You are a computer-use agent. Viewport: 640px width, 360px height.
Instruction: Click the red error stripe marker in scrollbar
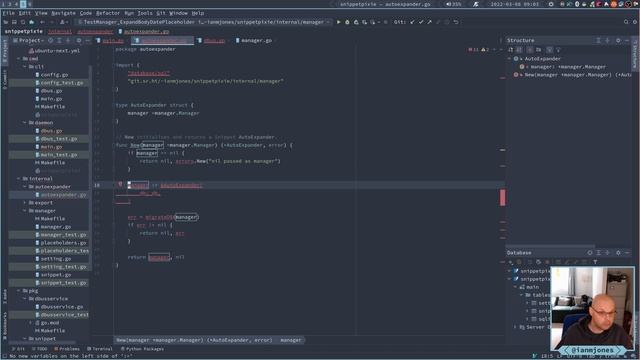502,197
